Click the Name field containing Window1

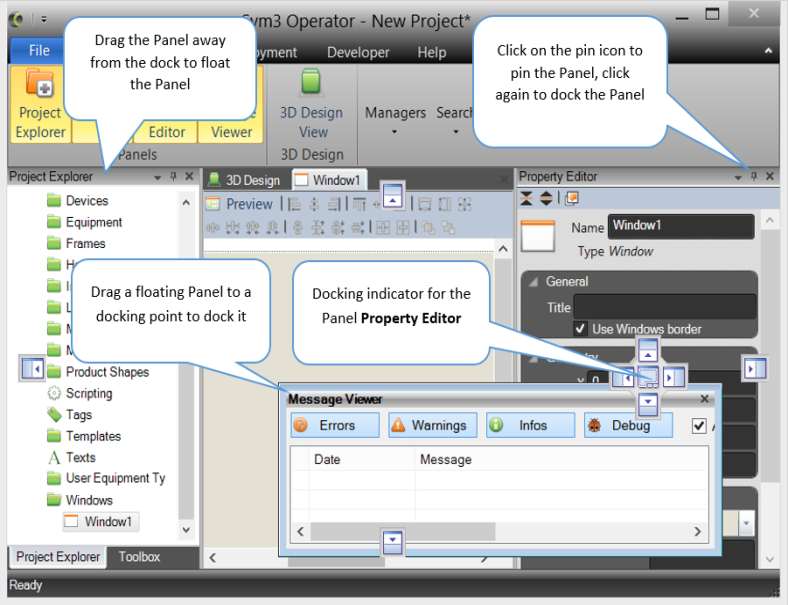(681, 226)
